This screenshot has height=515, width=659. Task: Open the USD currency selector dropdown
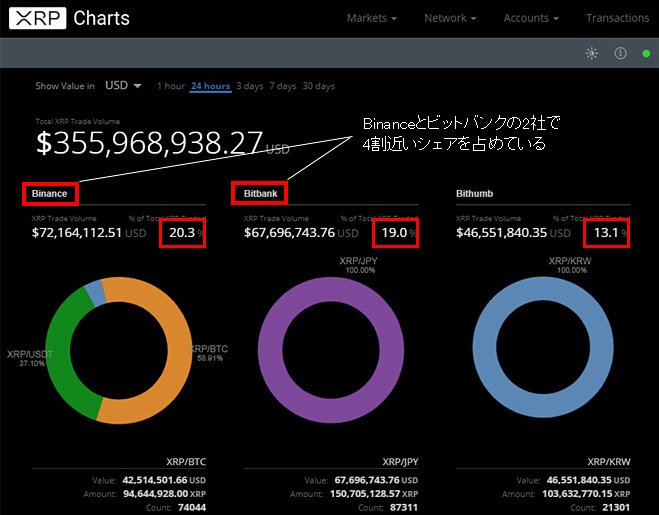tap(123, 85)
